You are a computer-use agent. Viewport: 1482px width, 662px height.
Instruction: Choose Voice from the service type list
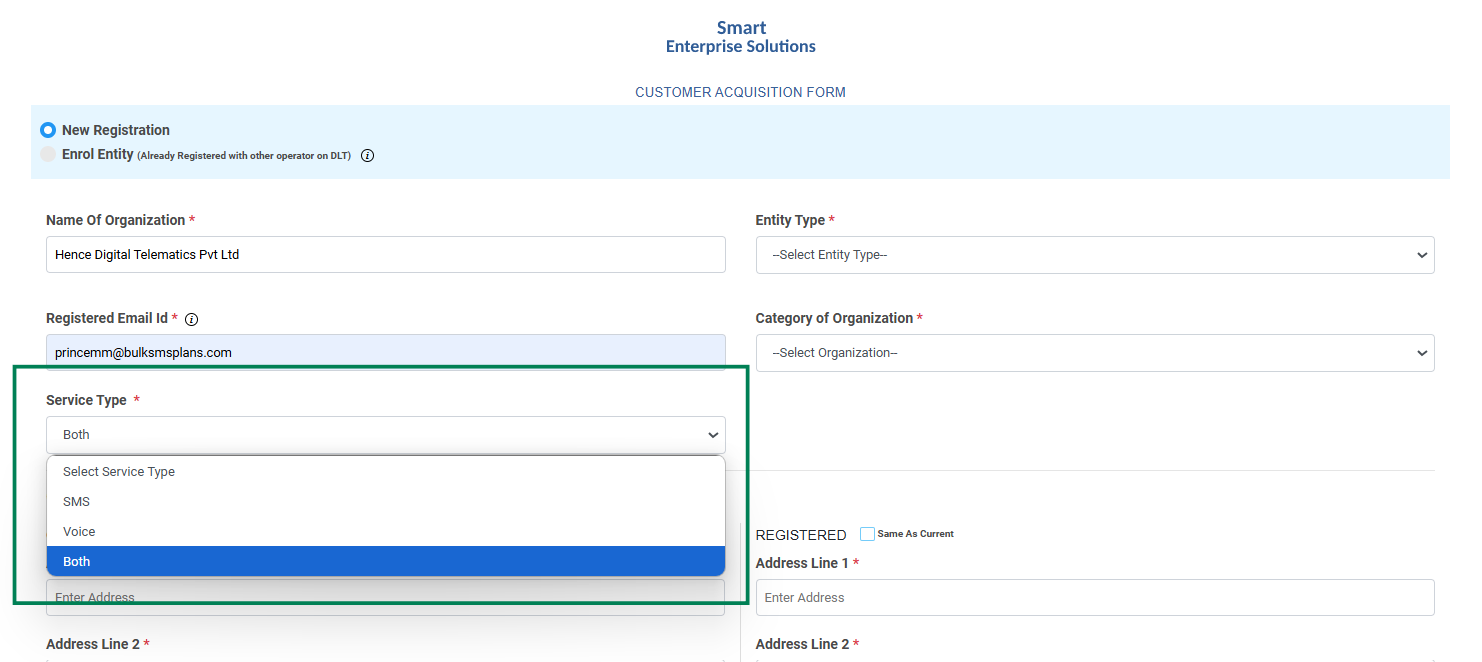(386, 531)
